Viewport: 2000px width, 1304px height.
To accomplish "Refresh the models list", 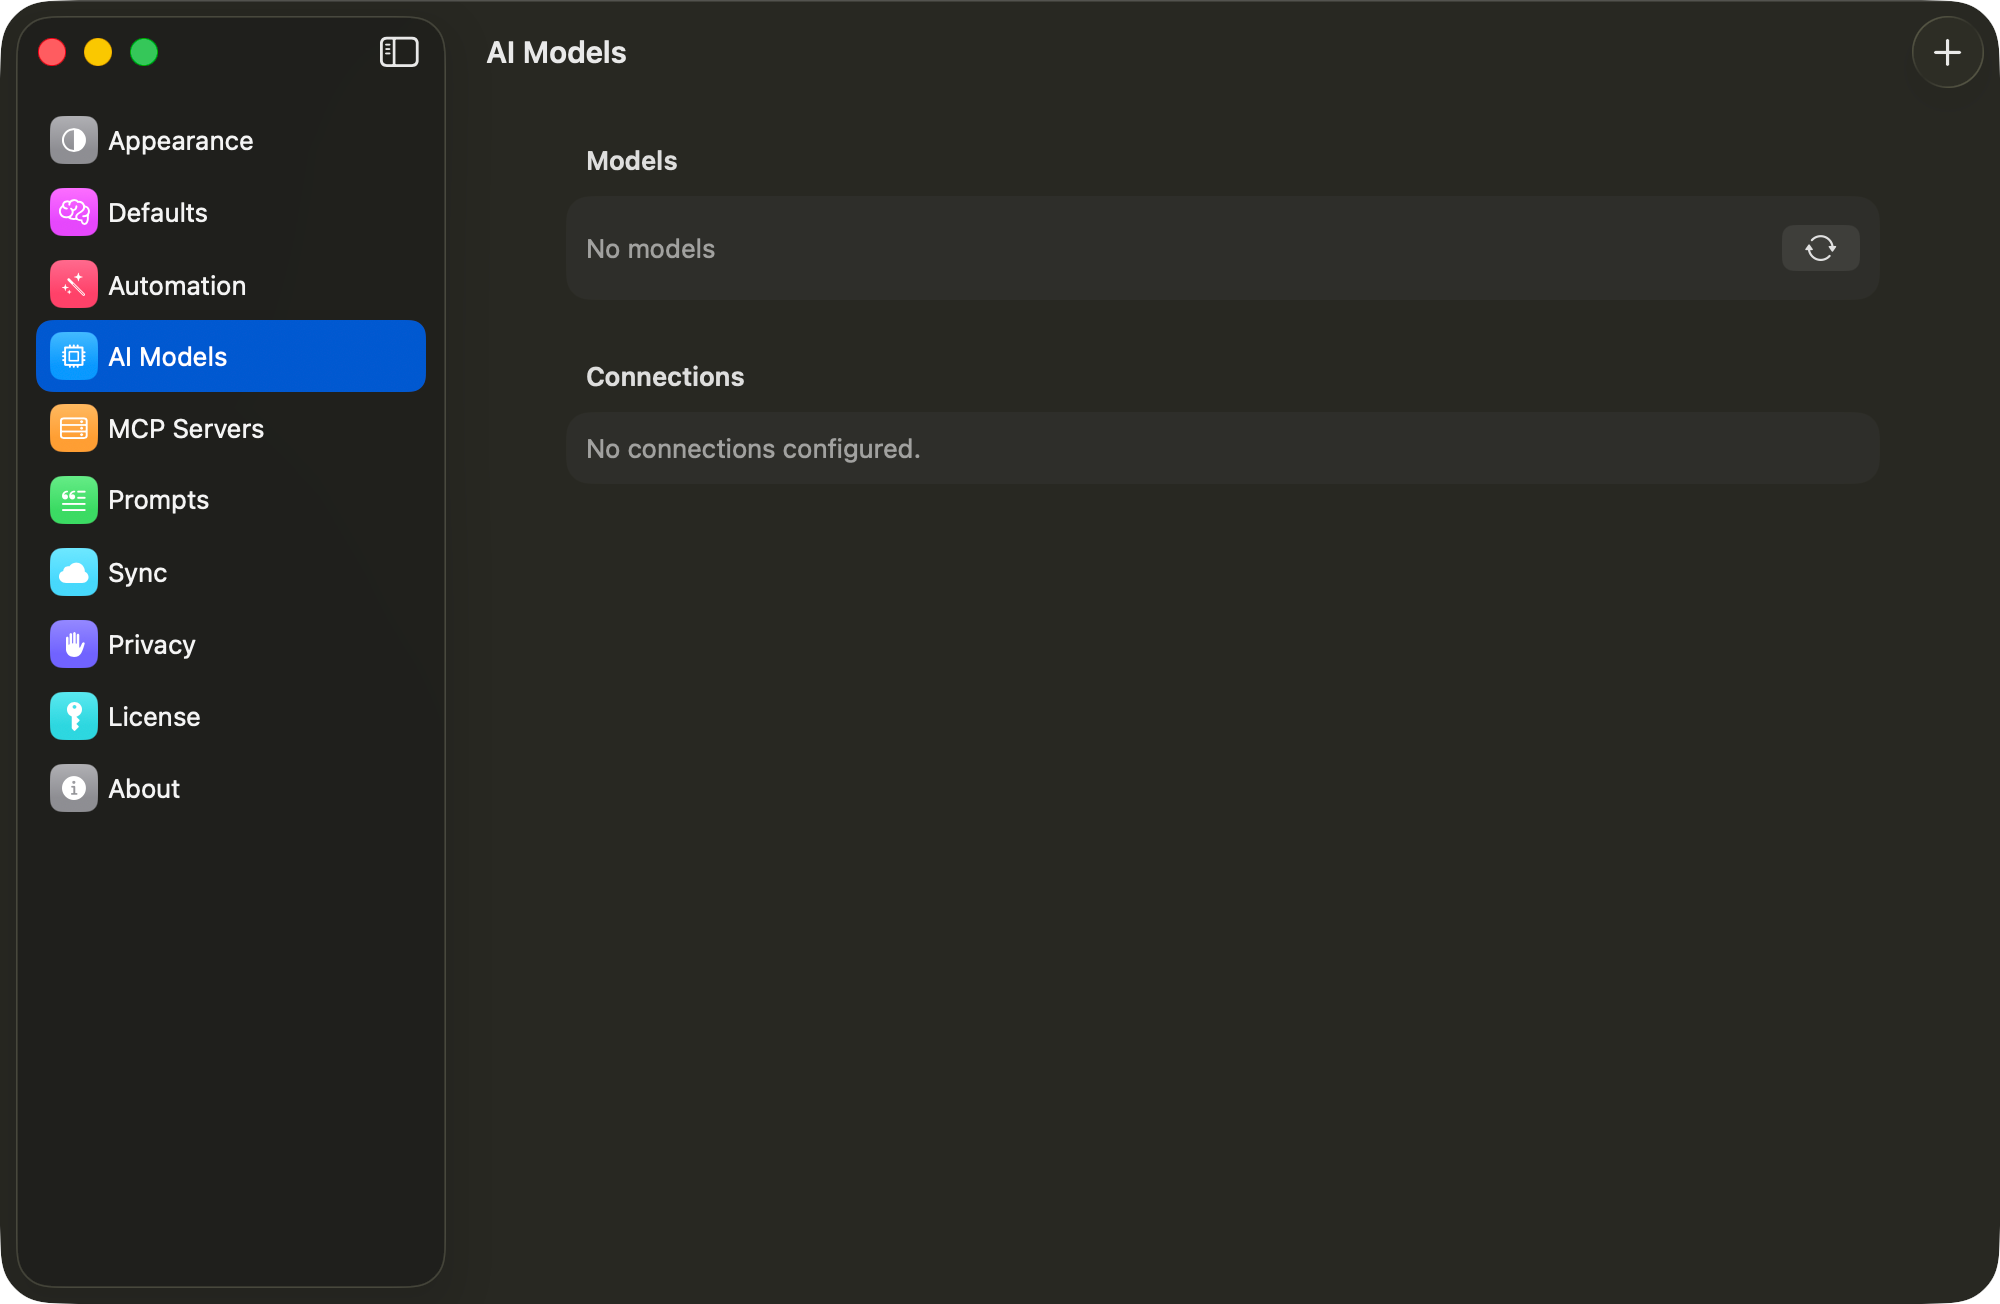I will pos(1820,248).
